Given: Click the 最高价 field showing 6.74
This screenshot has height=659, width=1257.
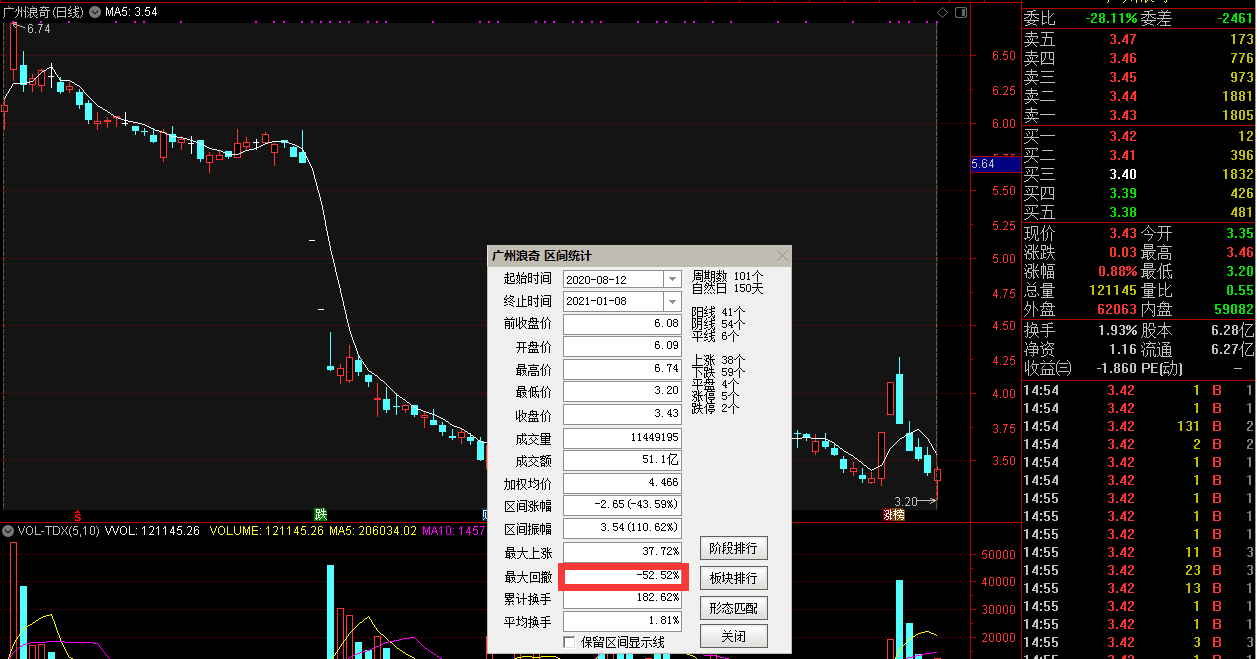Looking at the screenshot, I should pyautogui.click(x=623, y=369).
